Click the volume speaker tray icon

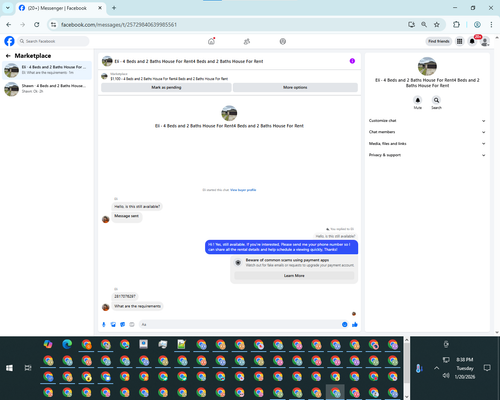pos(446,376)
